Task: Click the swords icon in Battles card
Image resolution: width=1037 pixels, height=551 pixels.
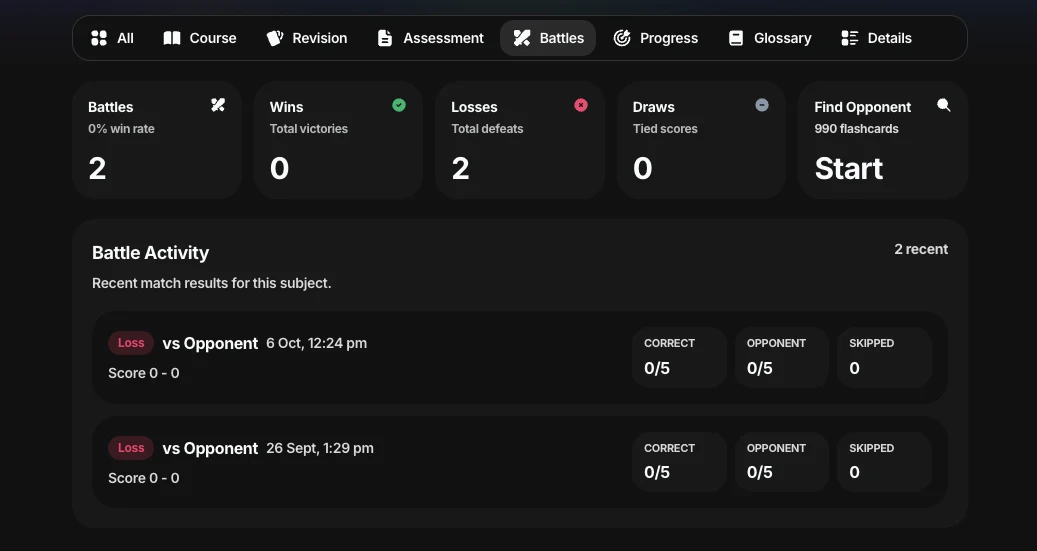Action: click(218, 105)
